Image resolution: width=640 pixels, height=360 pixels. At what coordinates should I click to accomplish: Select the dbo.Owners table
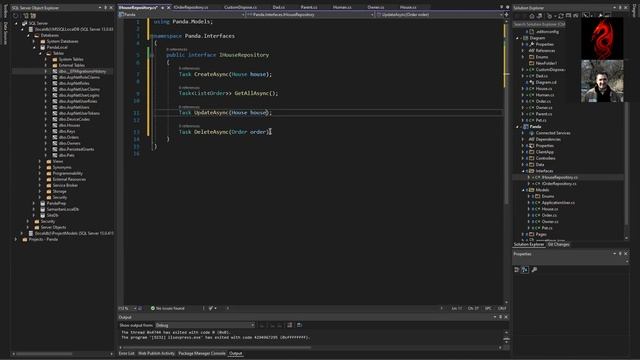[x=69, y=143]
